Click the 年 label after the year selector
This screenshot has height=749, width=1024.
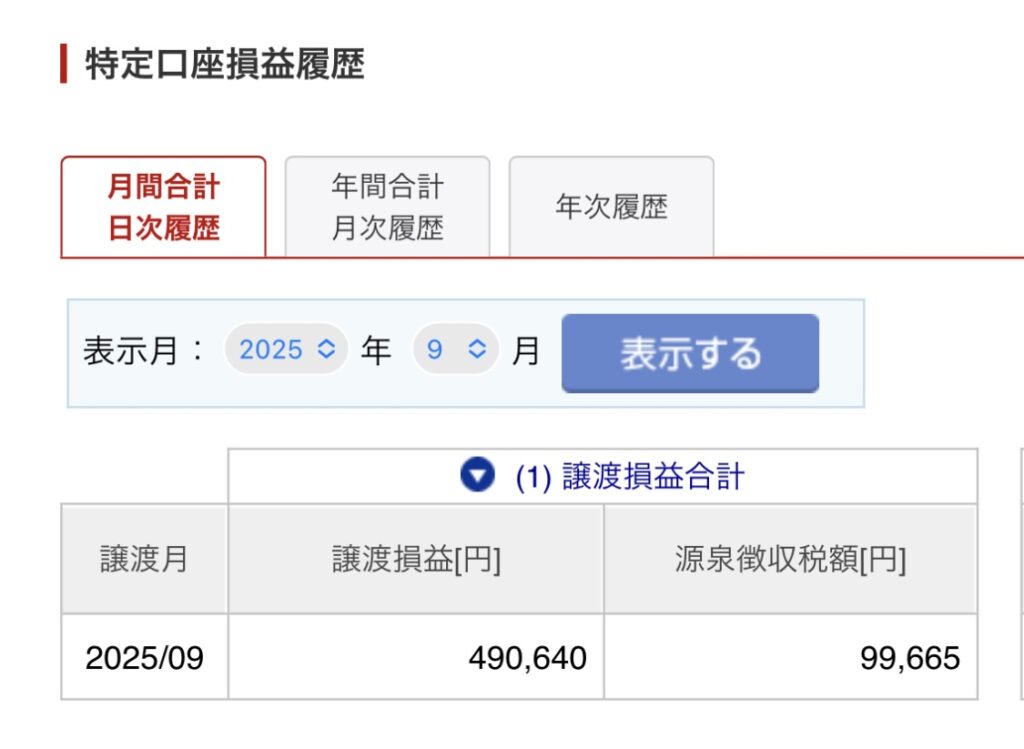coord(376,351)
